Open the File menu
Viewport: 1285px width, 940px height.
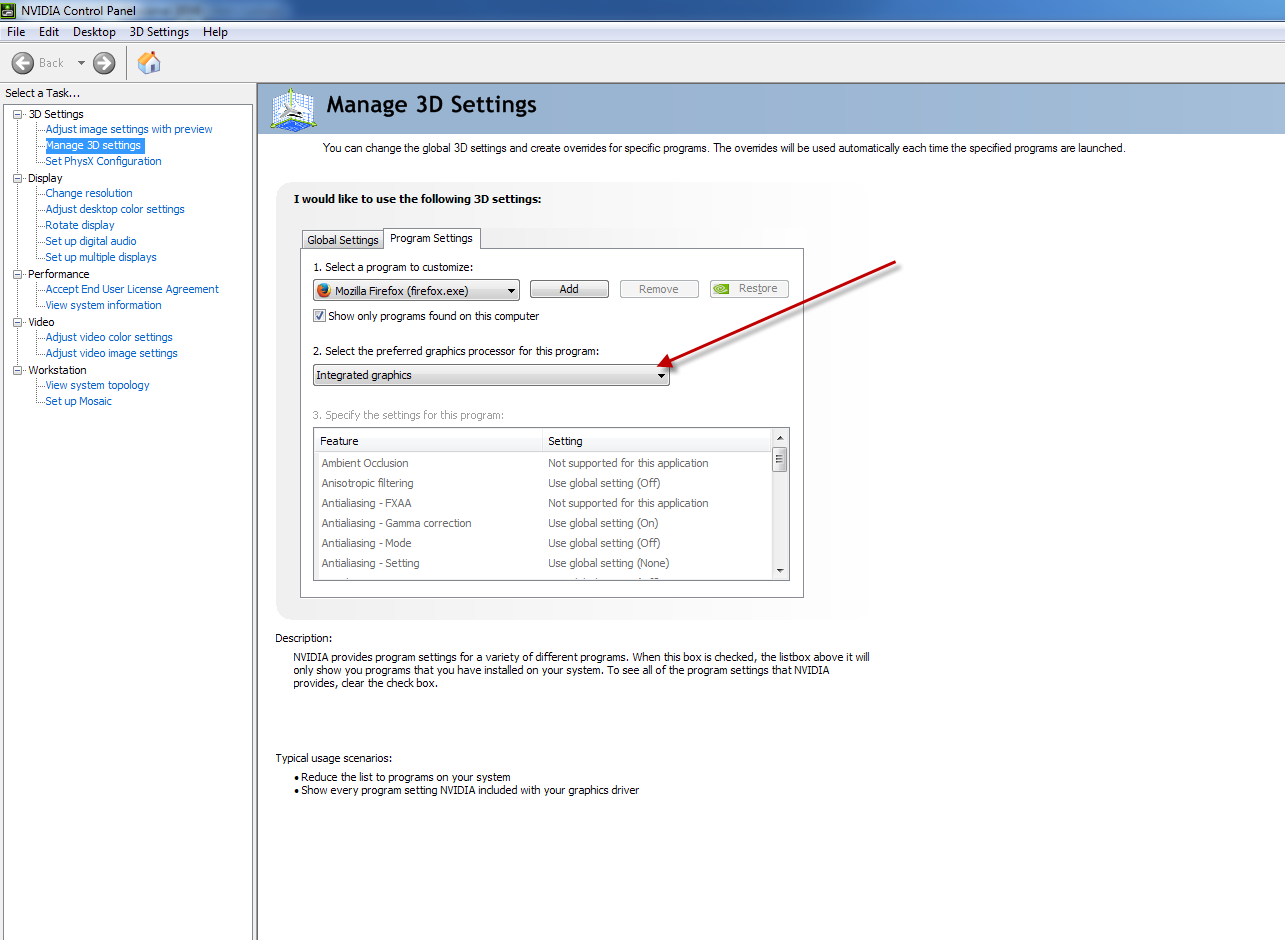16,32
